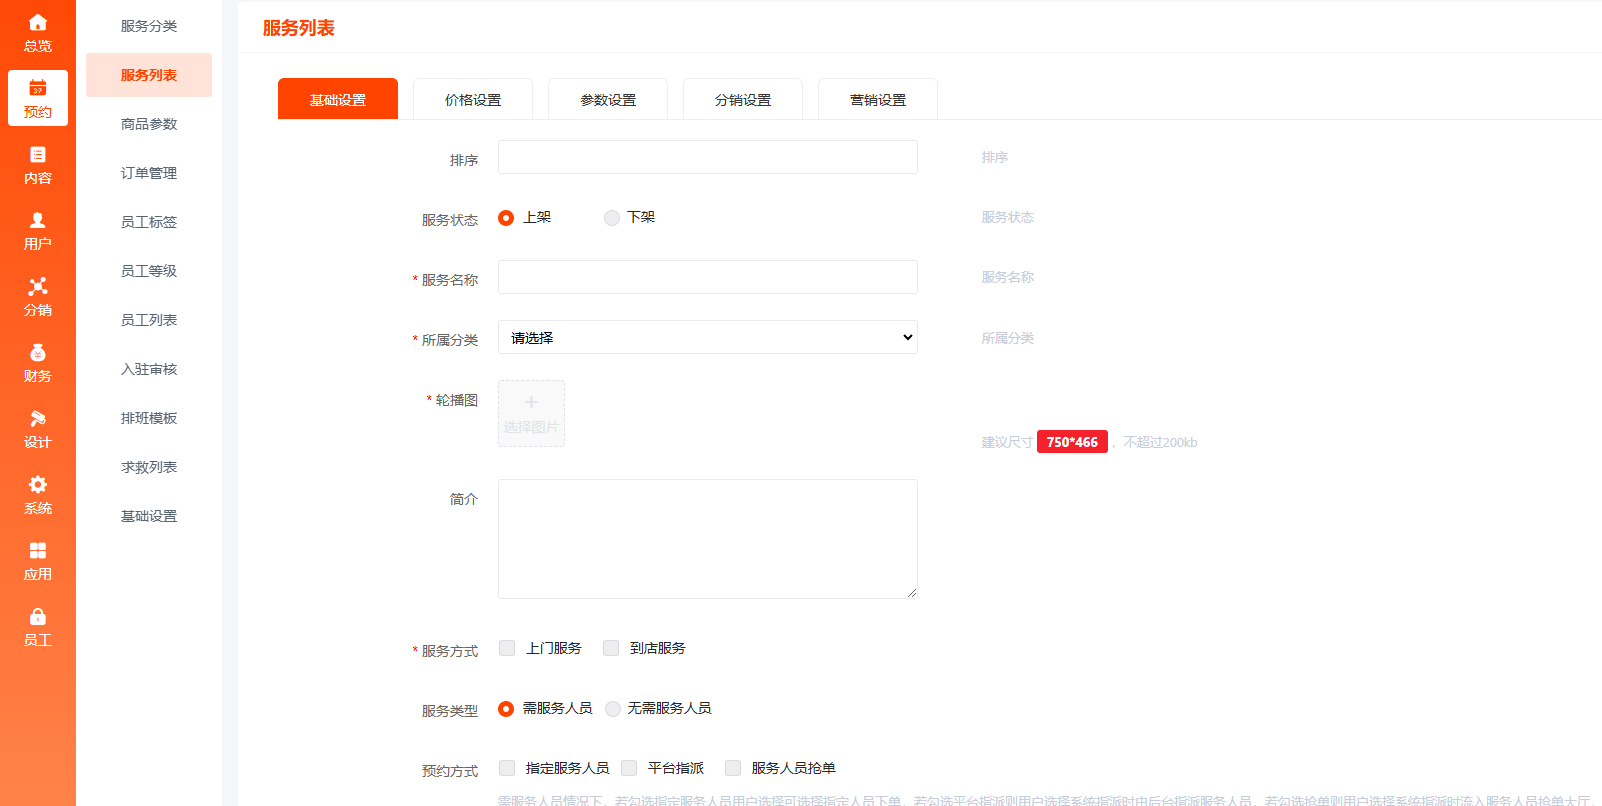Click inside the 简介 text area

pos(707,539)
